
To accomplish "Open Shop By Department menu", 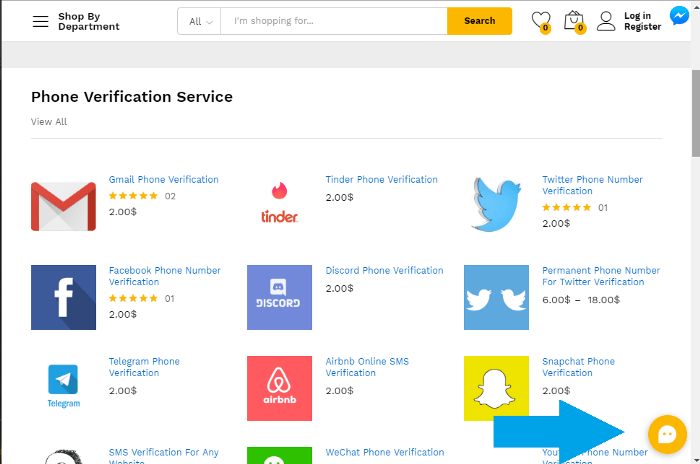I will pos(88,21).
